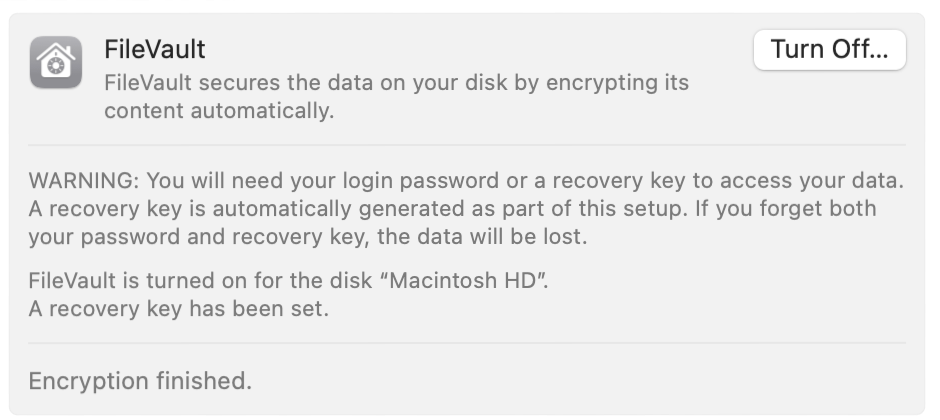Click the “Macintosh HD” disk name
This screenshot has height=420, width=940.
coord(463,280)
